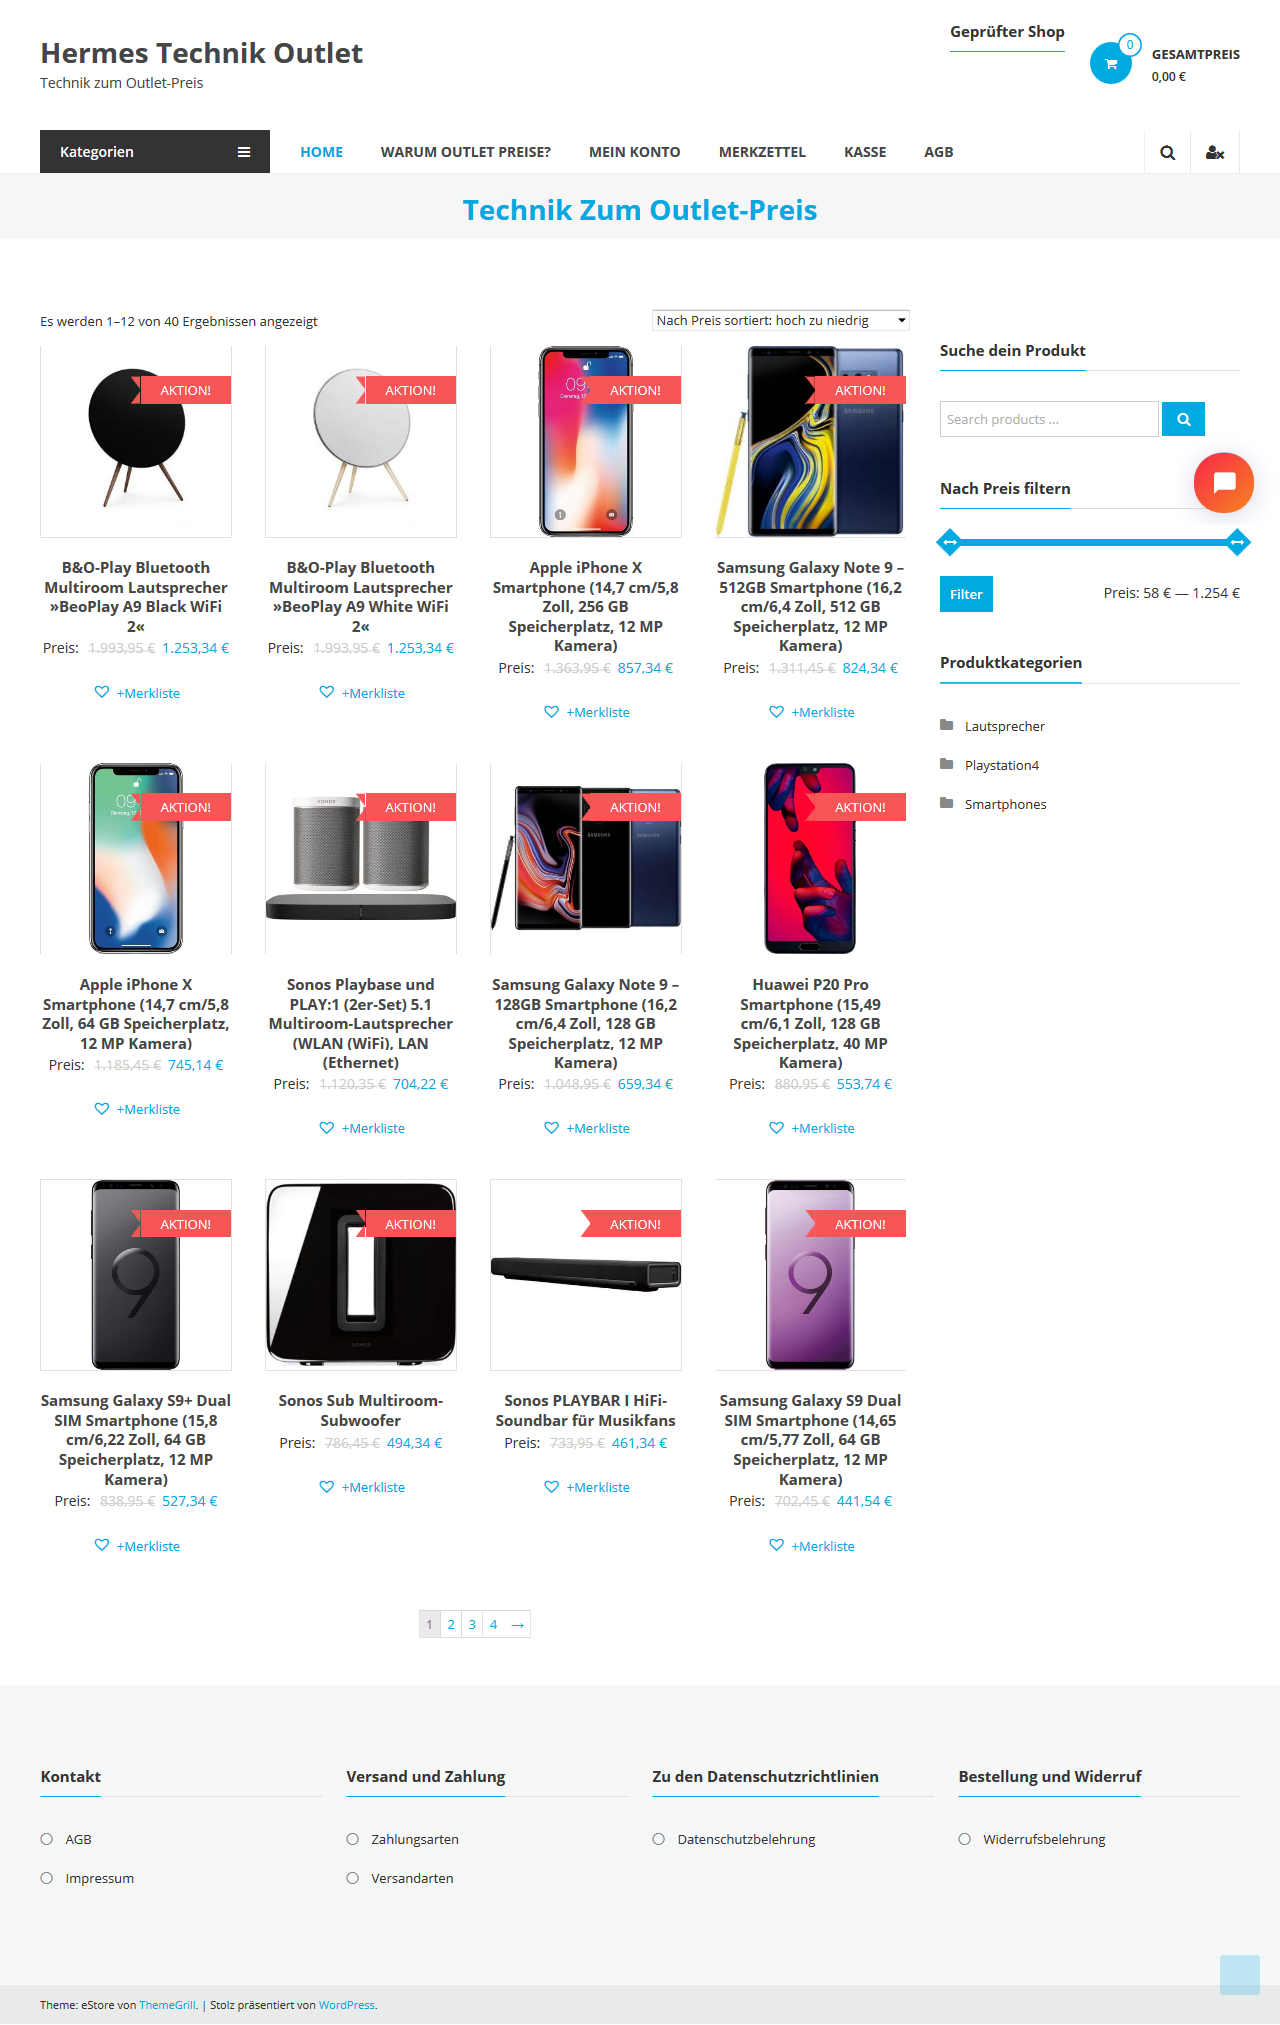Go to pagination page 3
Screen dimensions: 1280x2025
pos(472,1624)
